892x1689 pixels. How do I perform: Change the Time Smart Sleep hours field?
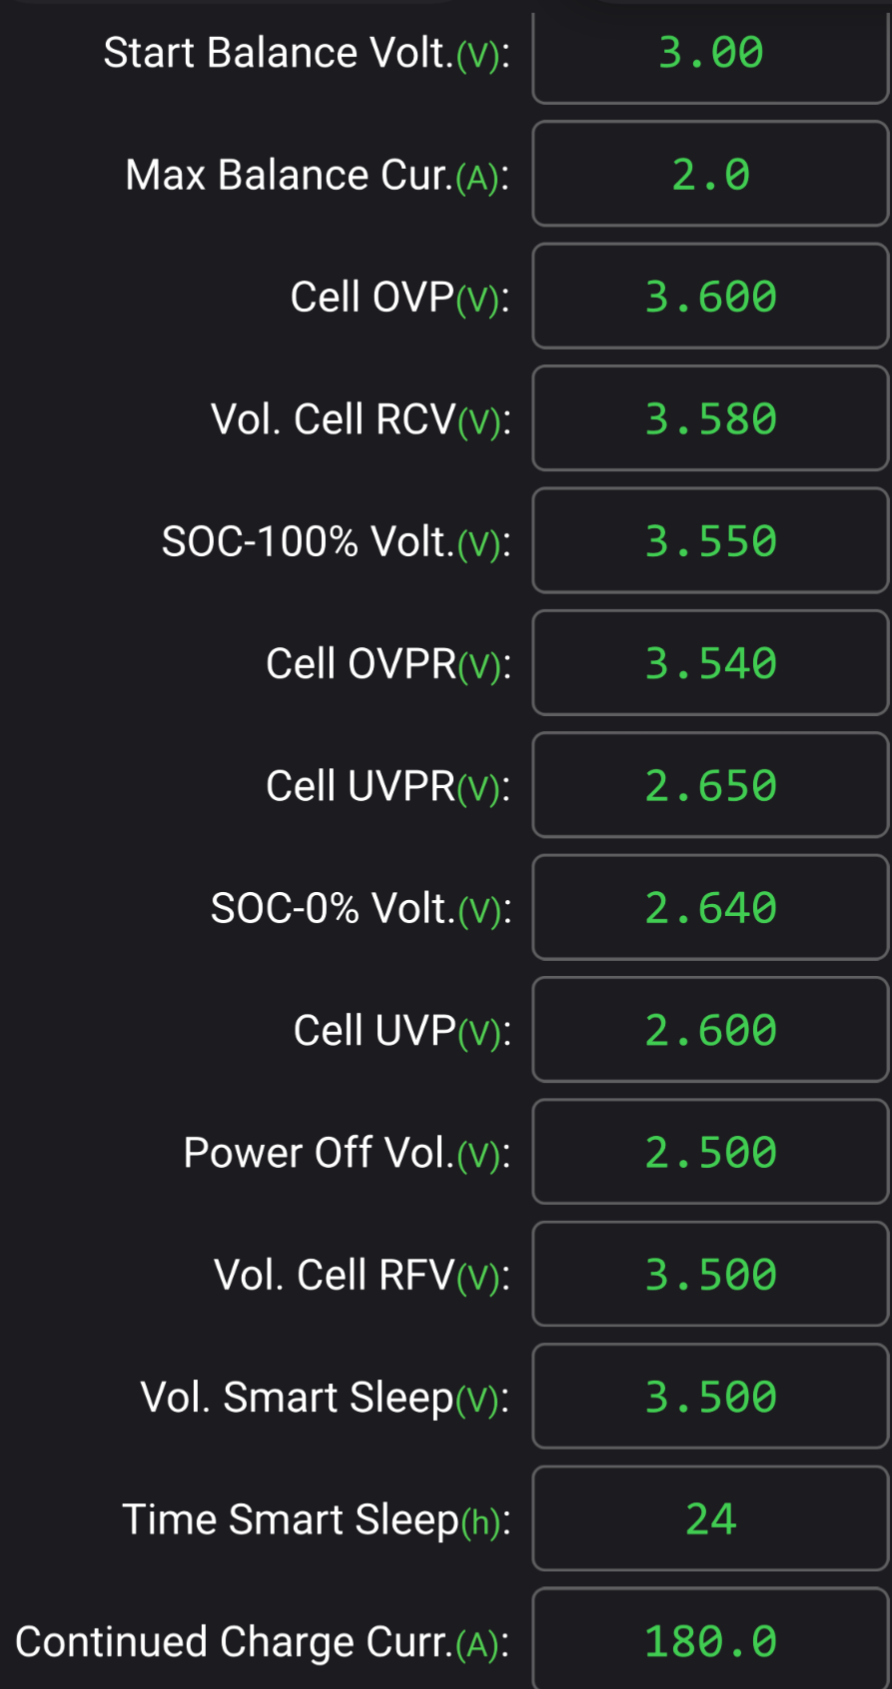click(x=710, y=1519)
